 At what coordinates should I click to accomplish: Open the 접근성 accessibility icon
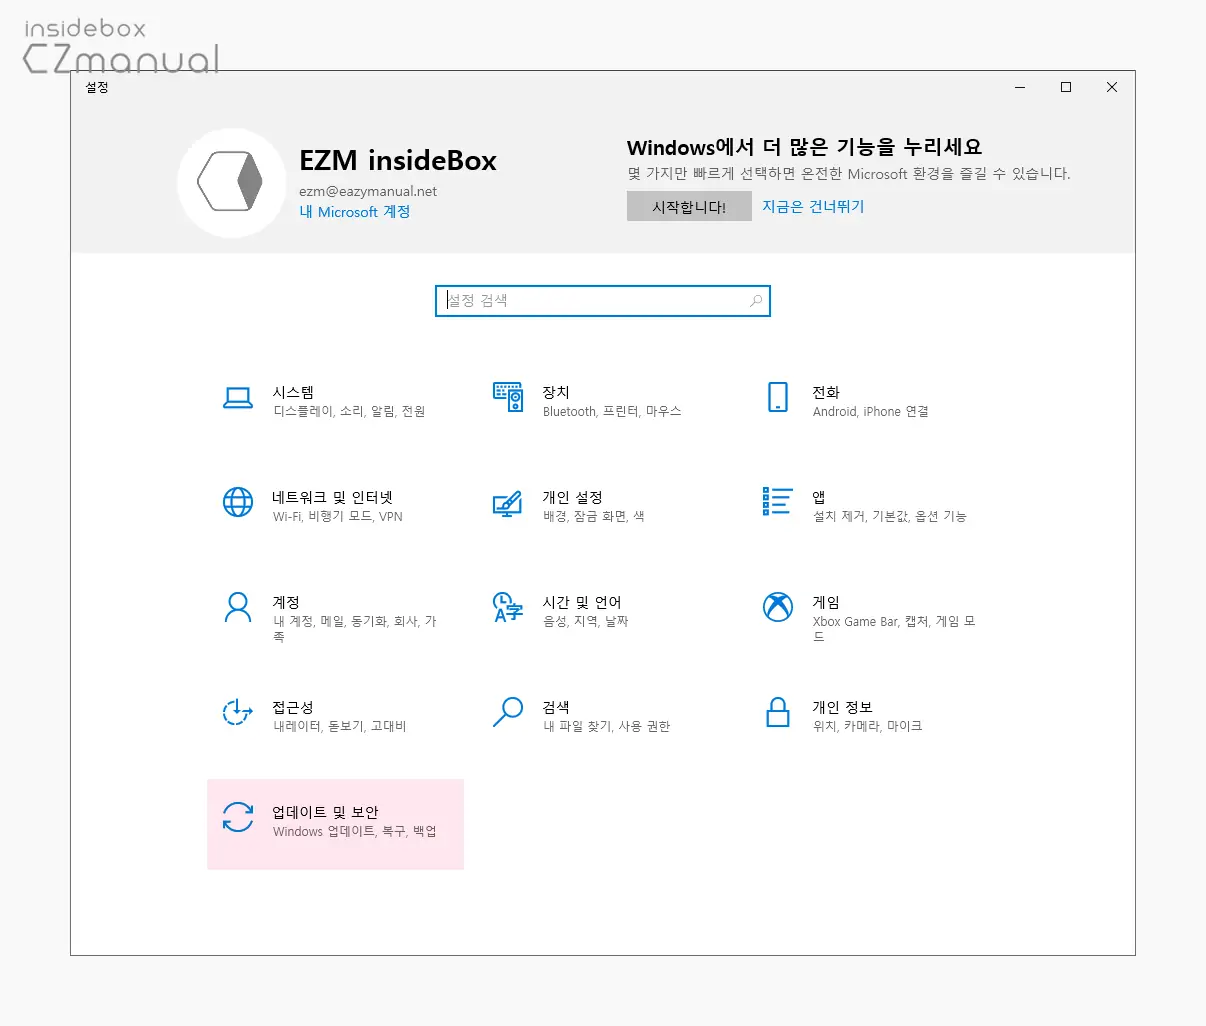[238, 712]
